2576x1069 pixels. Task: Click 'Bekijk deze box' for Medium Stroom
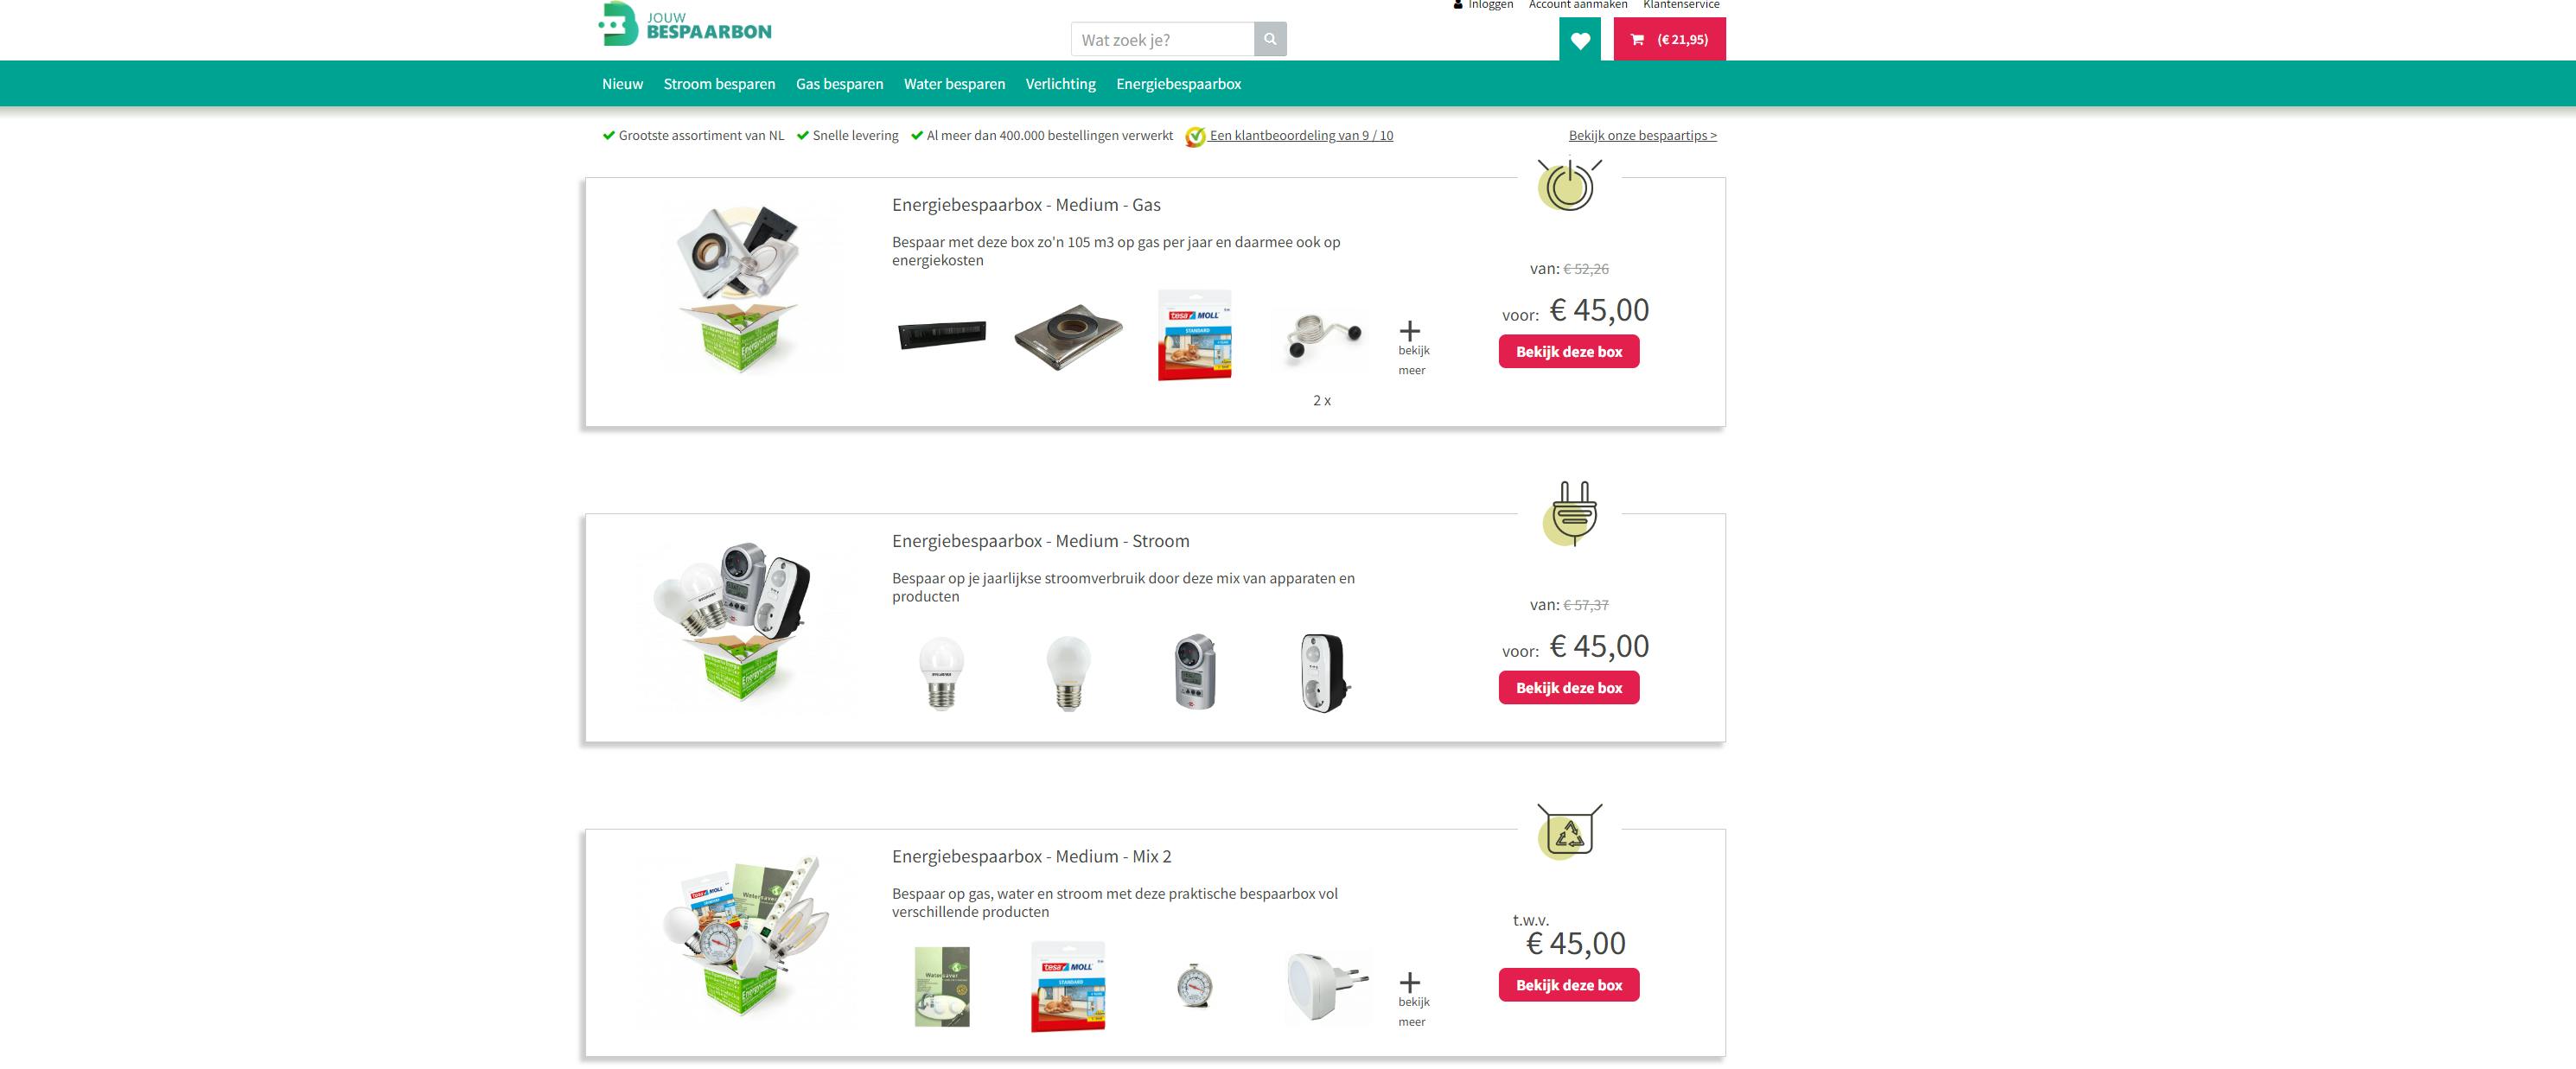point(1568,687)
